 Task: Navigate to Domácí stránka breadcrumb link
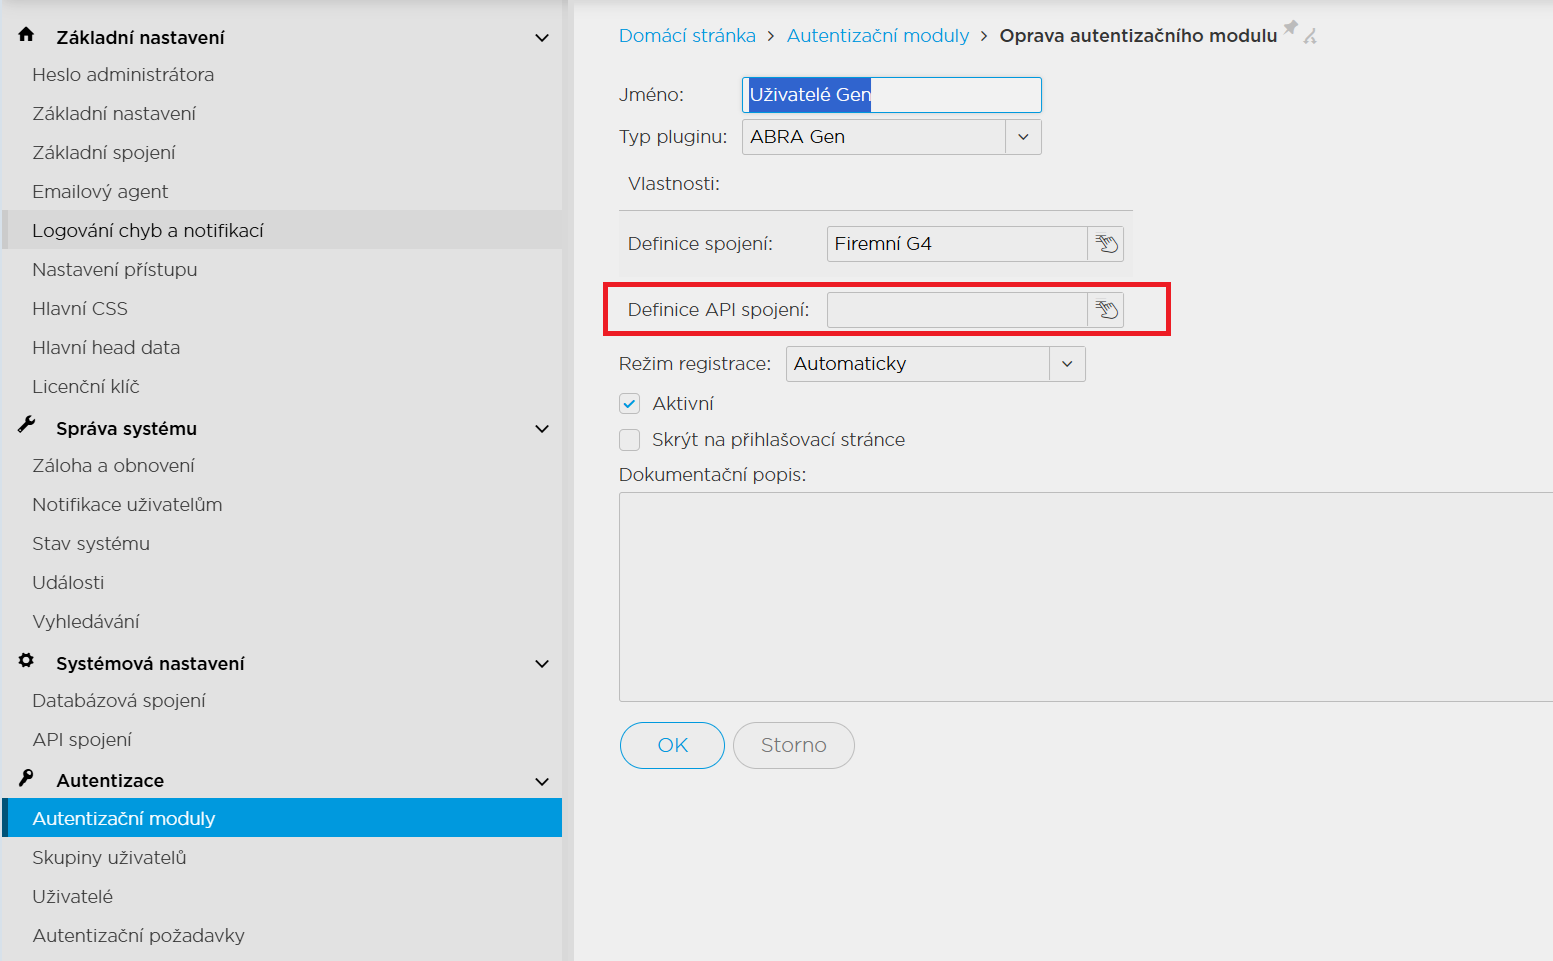pyautogui.click(x=687, y=36)
